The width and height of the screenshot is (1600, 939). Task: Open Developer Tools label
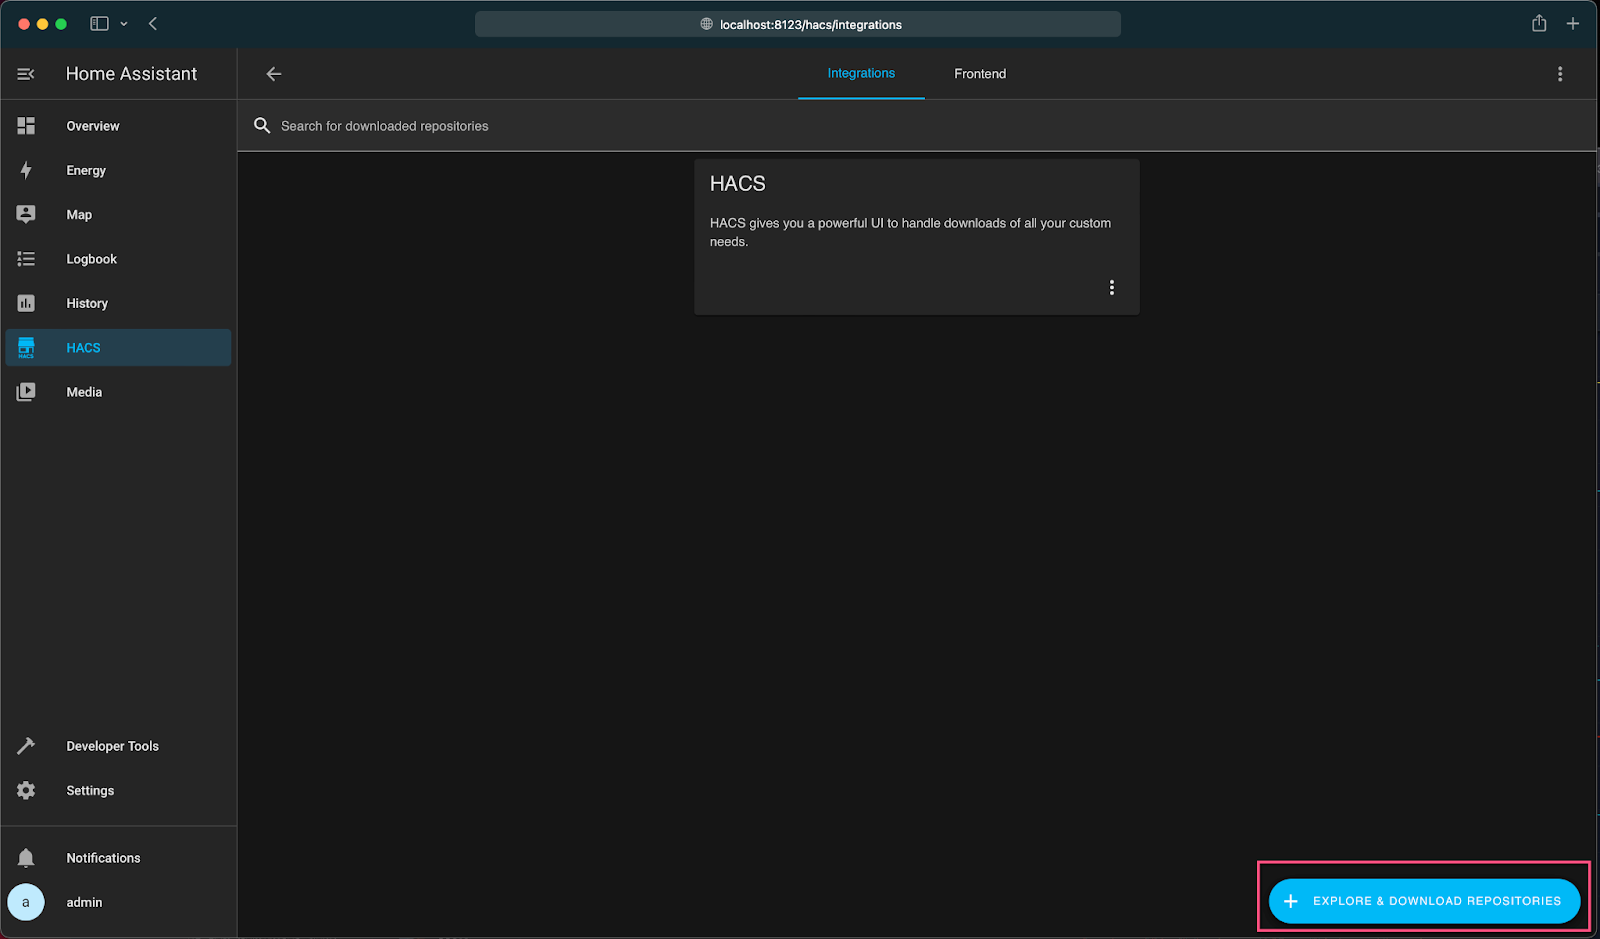pos(113,746)
